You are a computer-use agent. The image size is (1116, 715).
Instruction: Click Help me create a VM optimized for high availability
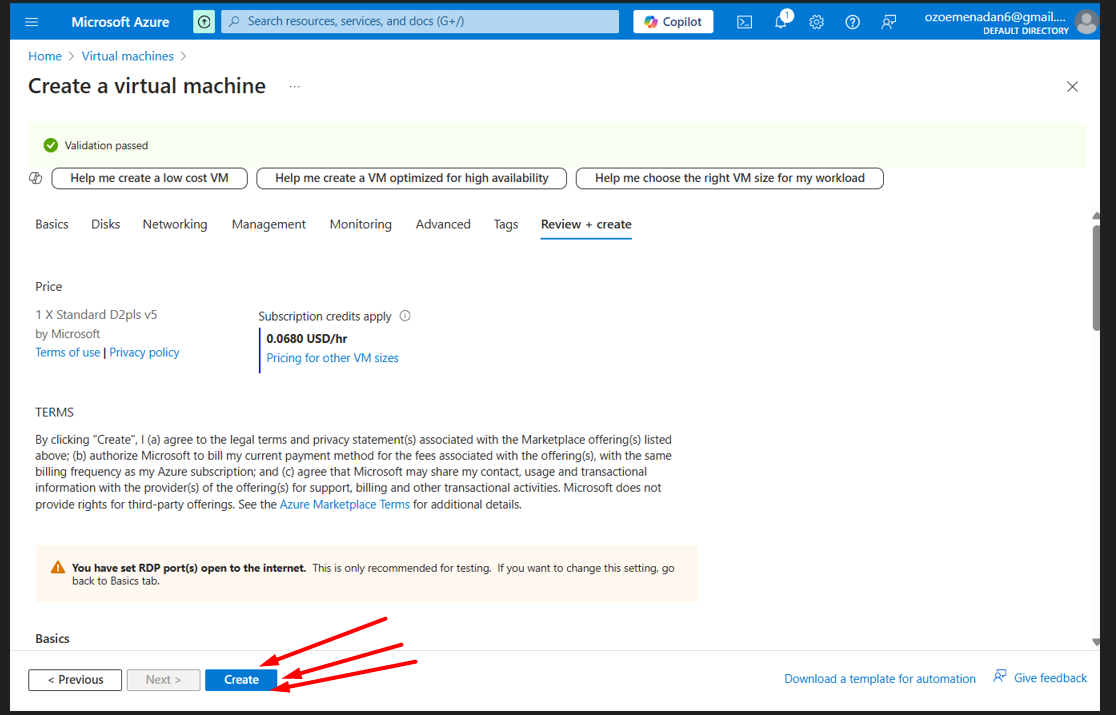(411, 178)
